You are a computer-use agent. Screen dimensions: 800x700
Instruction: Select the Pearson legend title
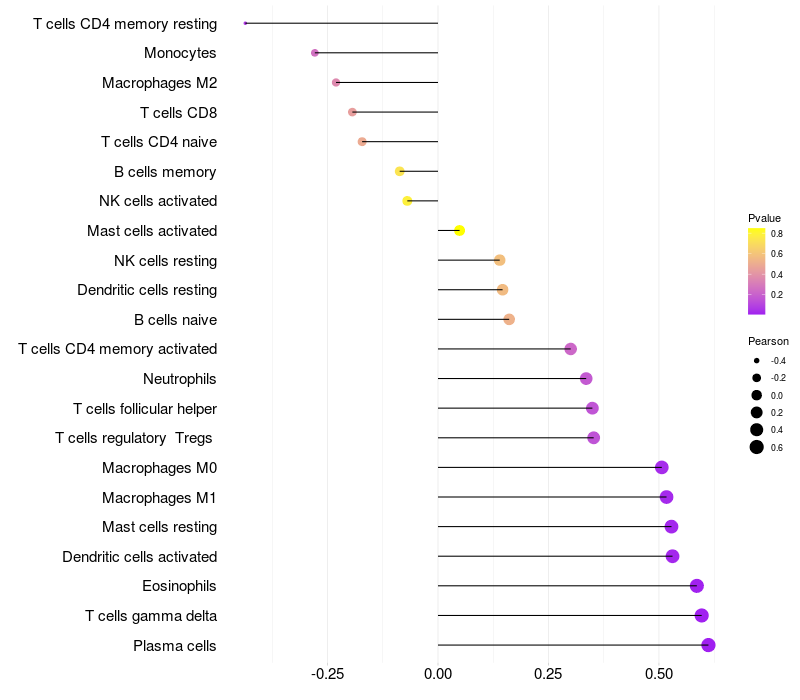point(768,341)
